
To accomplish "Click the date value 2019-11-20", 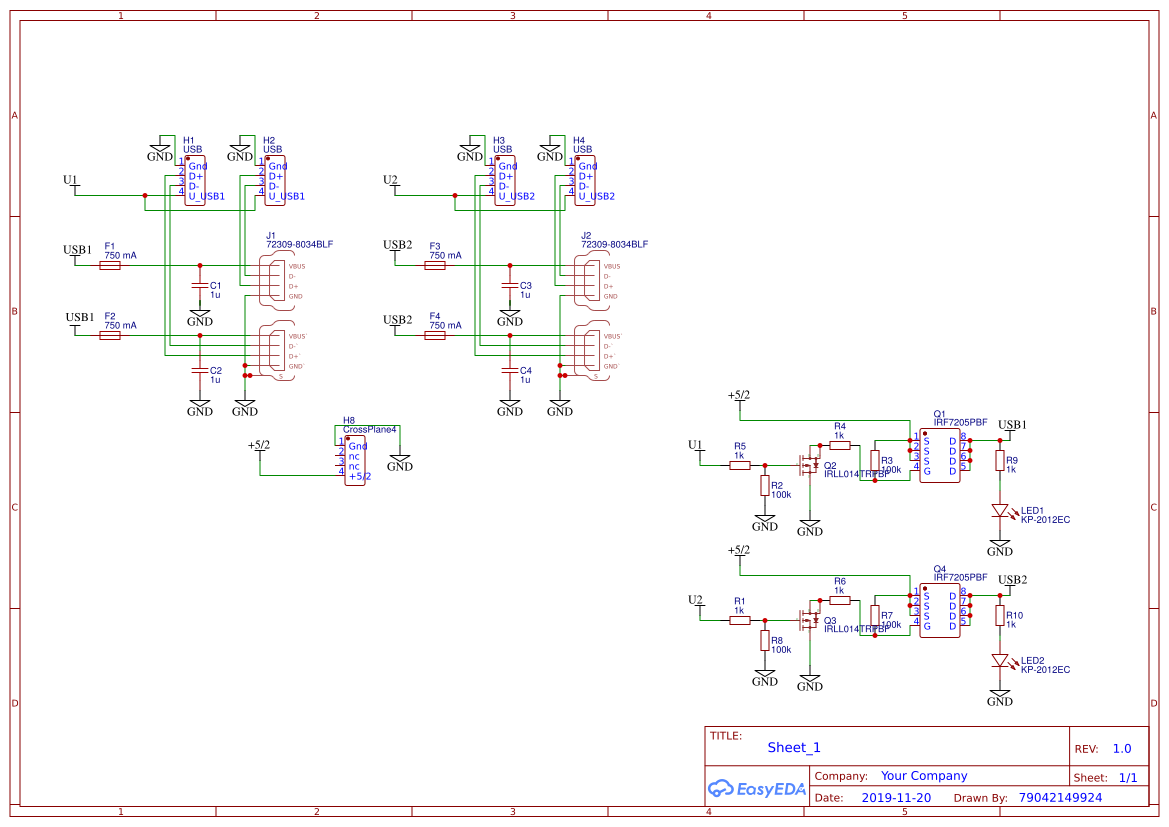I will coord(896,797).
